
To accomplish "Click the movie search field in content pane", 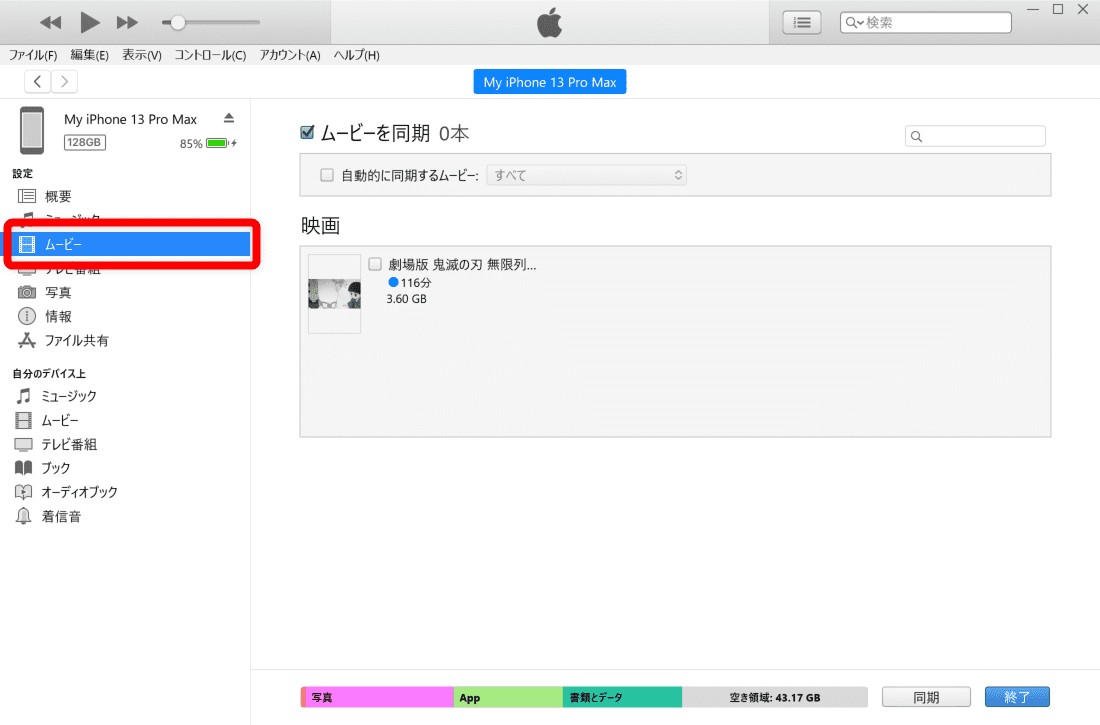I will click(x=975, y=136).
